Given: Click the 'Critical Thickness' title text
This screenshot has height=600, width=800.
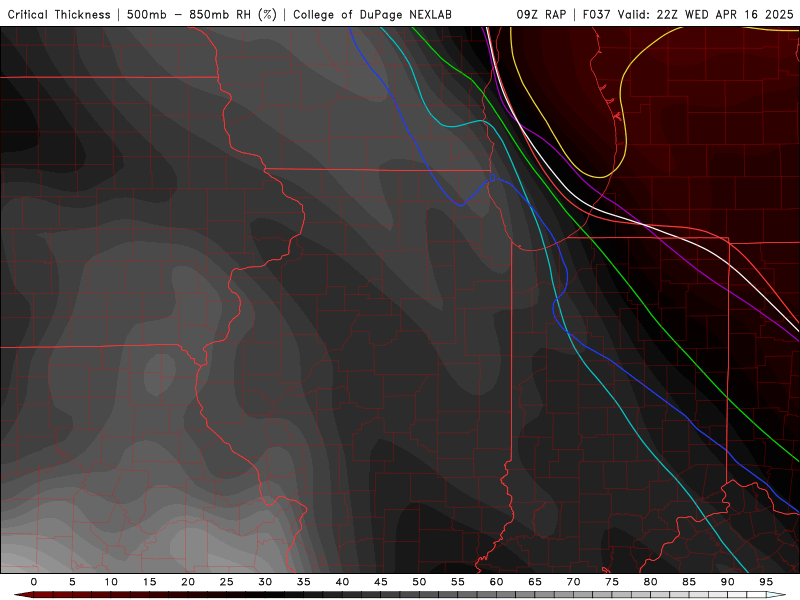Looking at the screenshot, I should coord(59,15).
